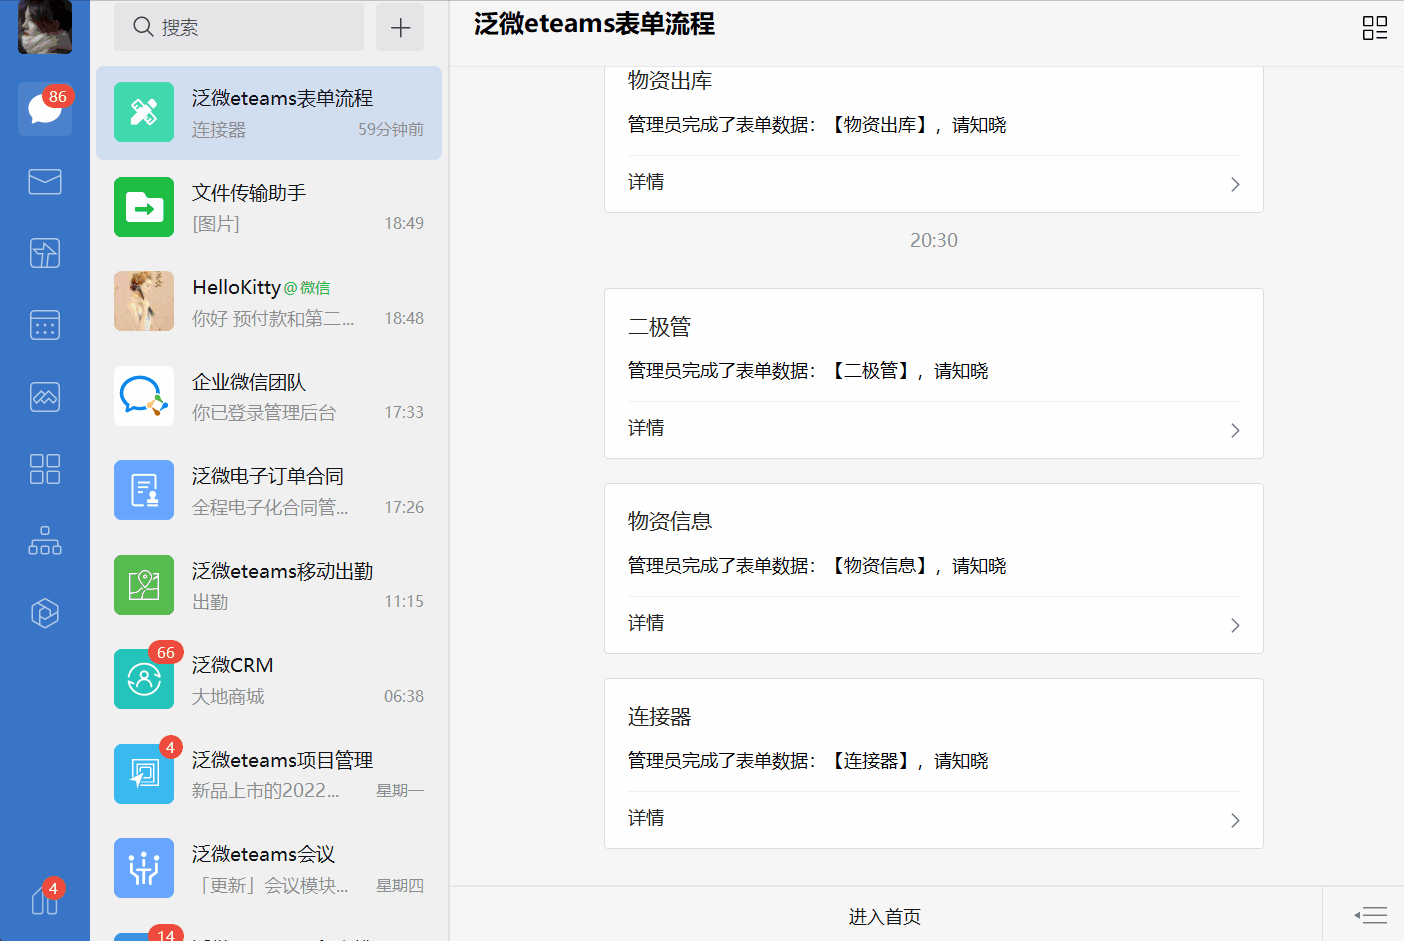1404x941 pixels.
Task: Click 泛微eteams表单流程 header title
Action: pos(594,24)
